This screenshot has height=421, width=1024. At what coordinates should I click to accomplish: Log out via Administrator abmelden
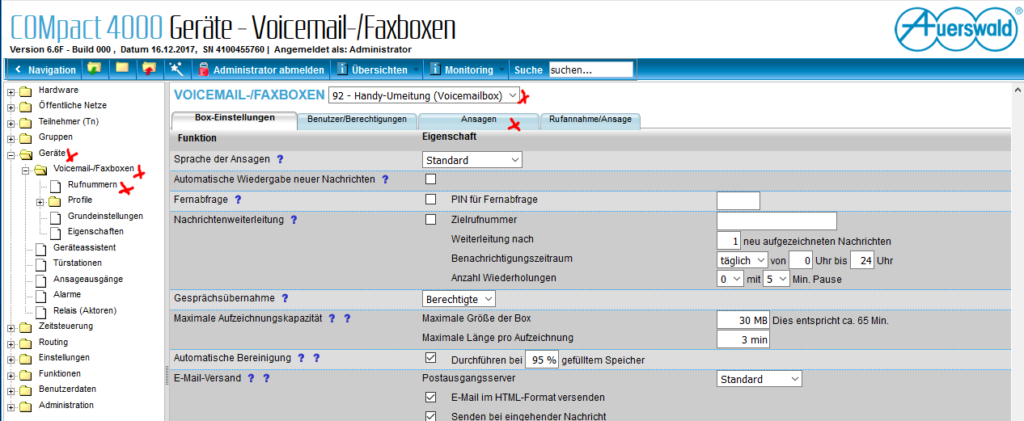click(x=261, y=69)
